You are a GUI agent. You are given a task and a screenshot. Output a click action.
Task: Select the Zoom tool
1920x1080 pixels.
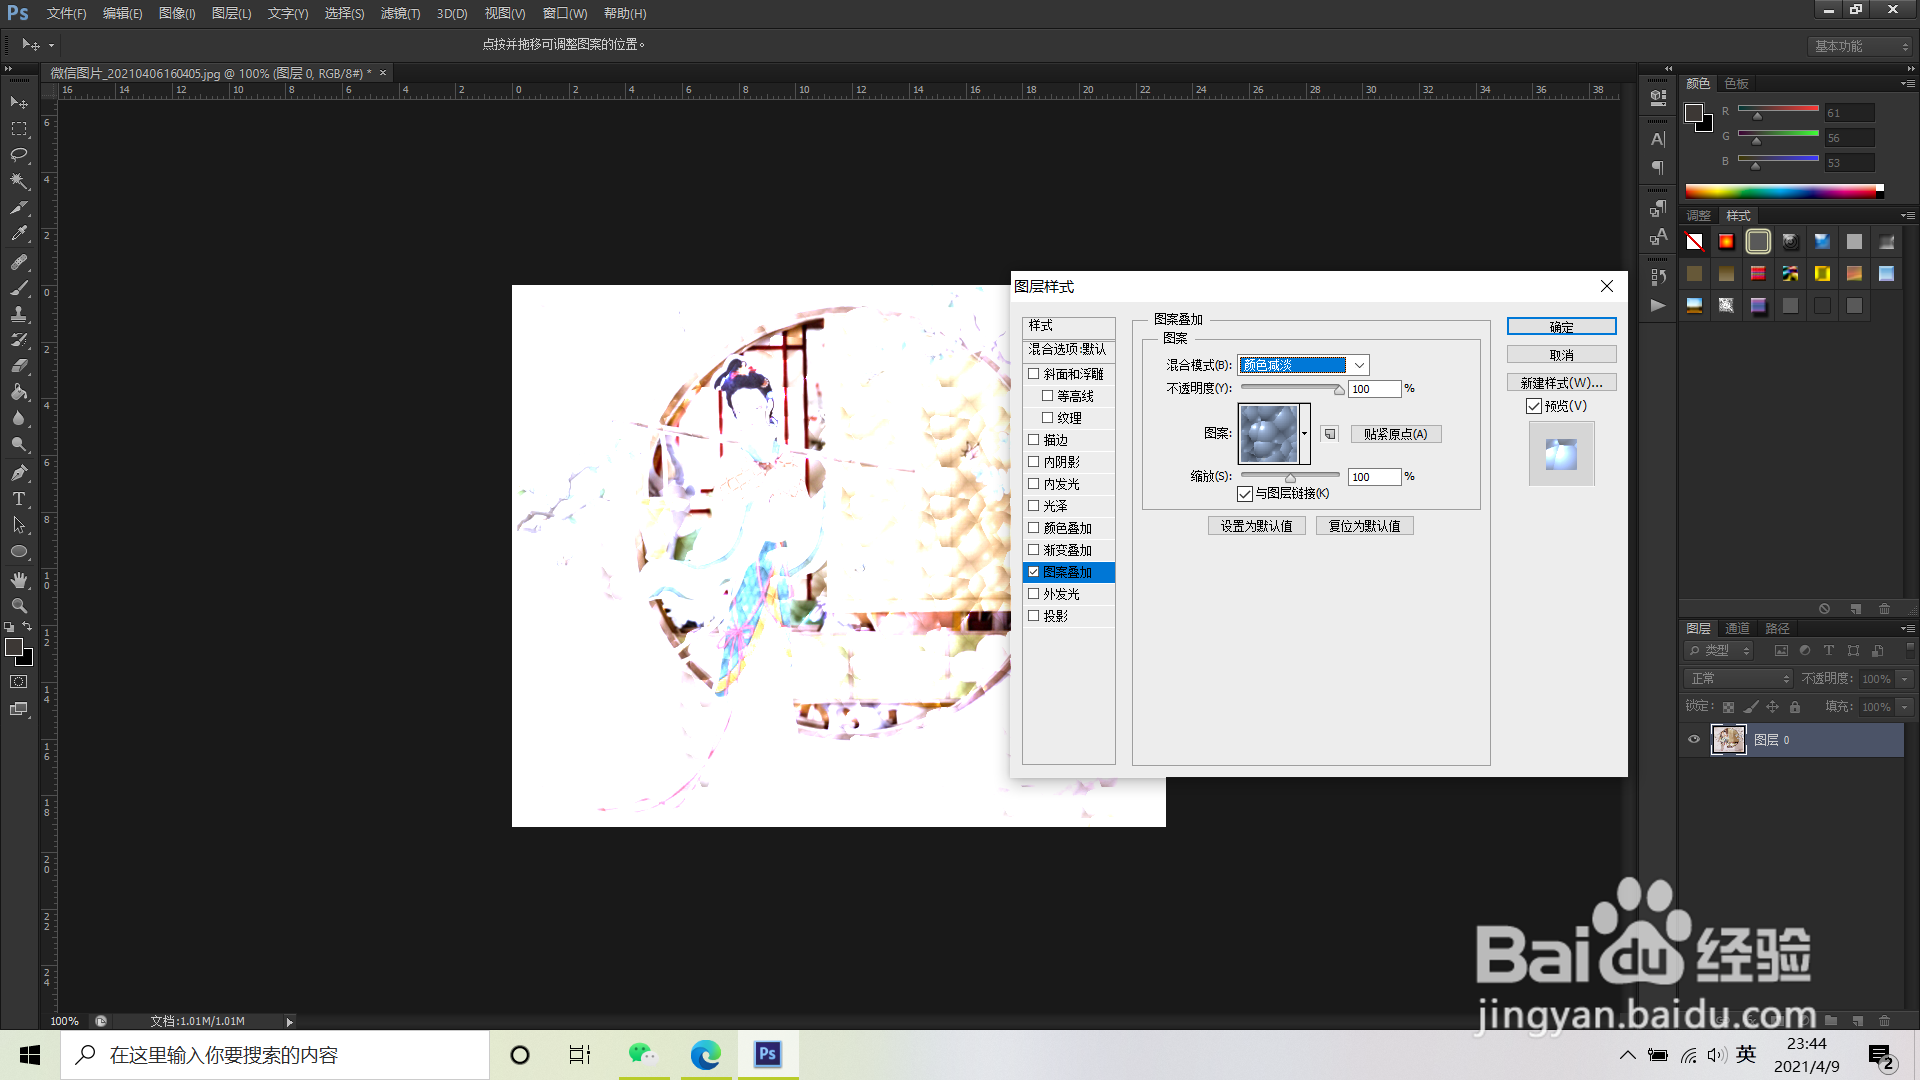[x=19, y=606]
